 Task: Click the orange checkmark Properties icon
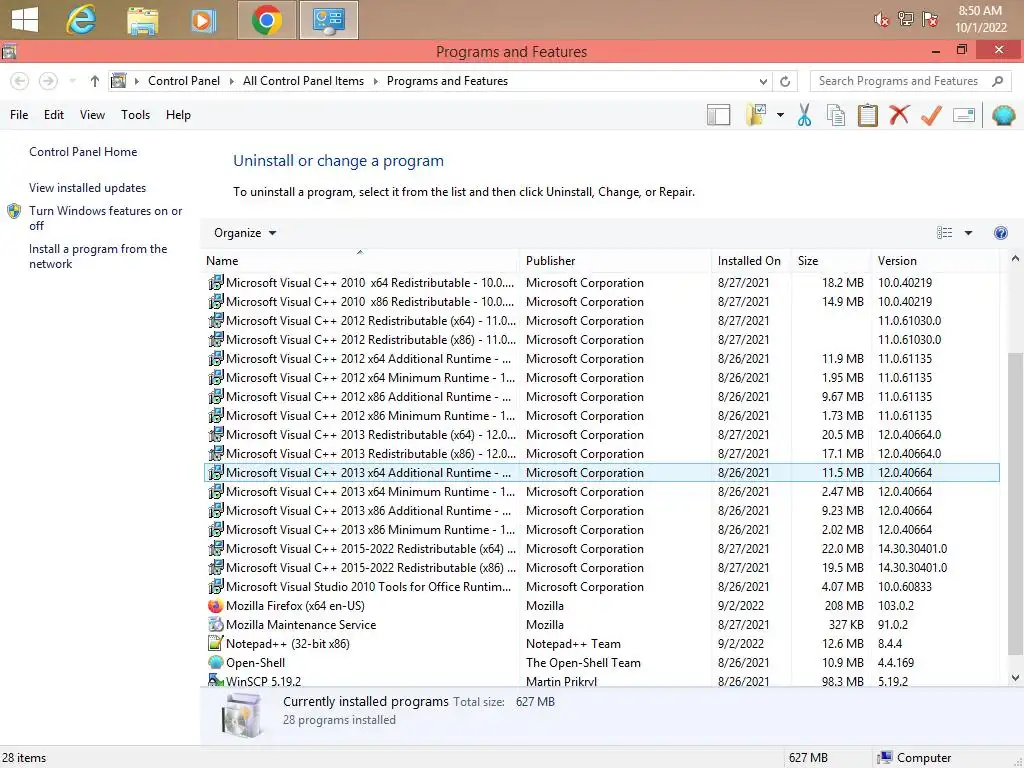coord(931,115)
